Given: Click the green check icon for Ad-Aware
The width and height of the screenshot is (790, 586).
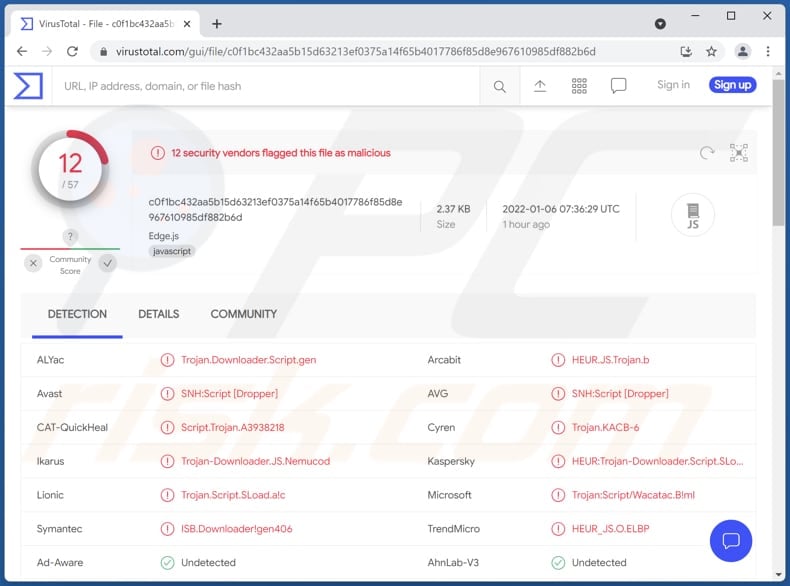Looking at the screenshot, I should pos(167,562).
